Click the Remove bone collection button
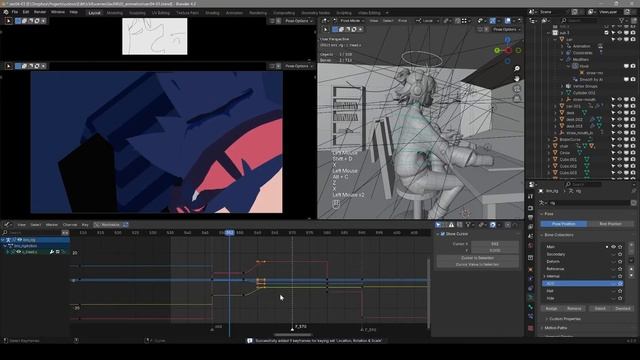640x360 pixels. click(574, 309)
